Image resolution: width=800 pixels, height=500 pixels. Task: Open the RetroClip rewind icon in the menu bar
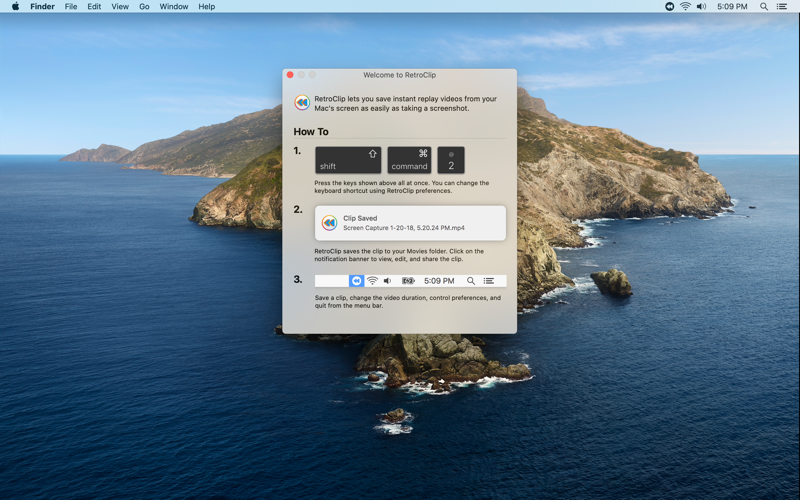click(x=669, y=7)
